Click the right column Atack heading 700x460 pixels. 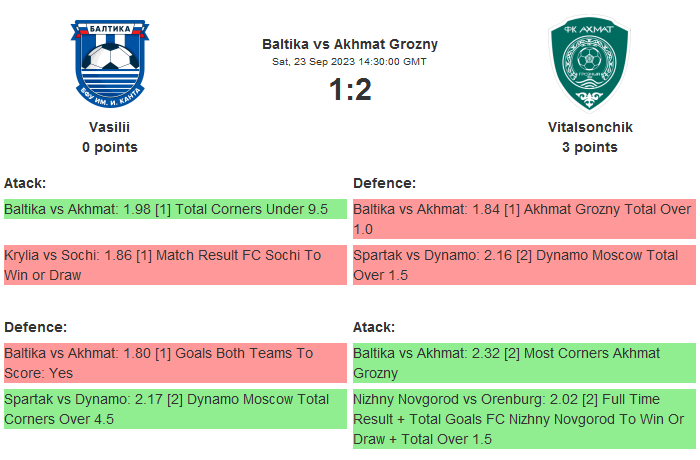(374, 327)
